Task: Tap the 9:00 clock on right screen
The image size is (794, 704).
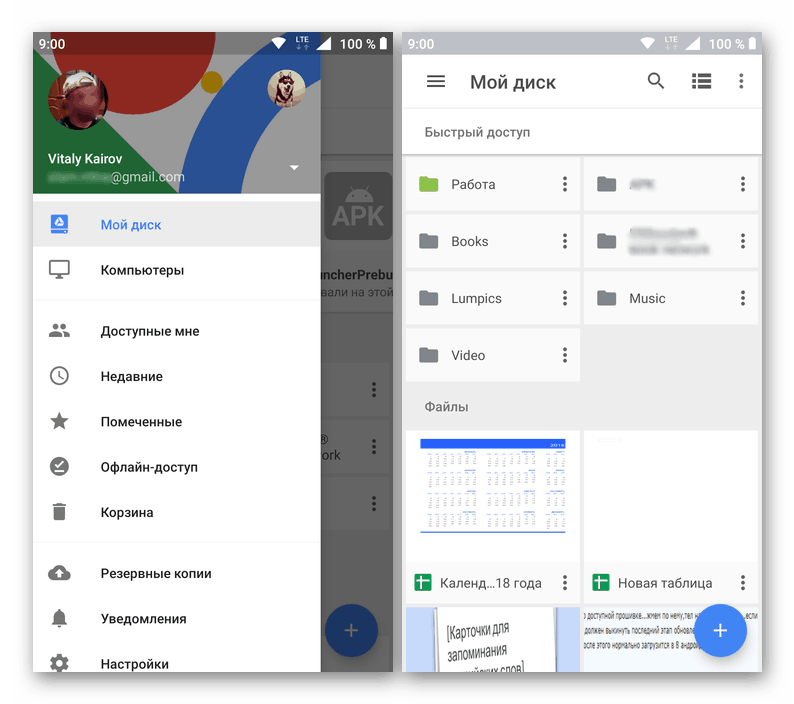Action: point(421,44)
